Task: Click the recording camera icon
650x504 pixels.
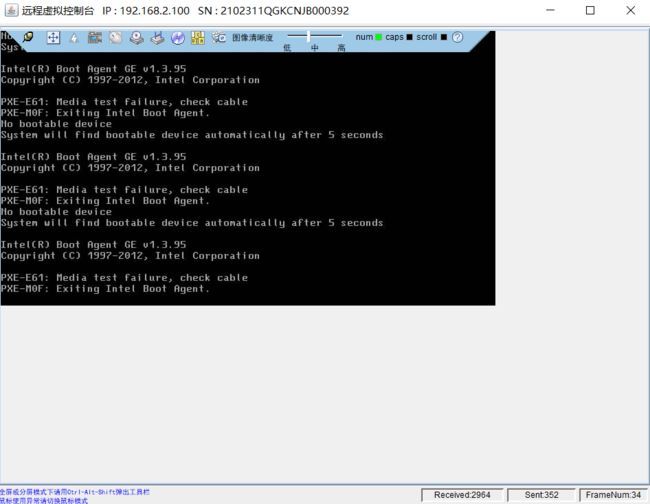Action: (x=218, y=38)
